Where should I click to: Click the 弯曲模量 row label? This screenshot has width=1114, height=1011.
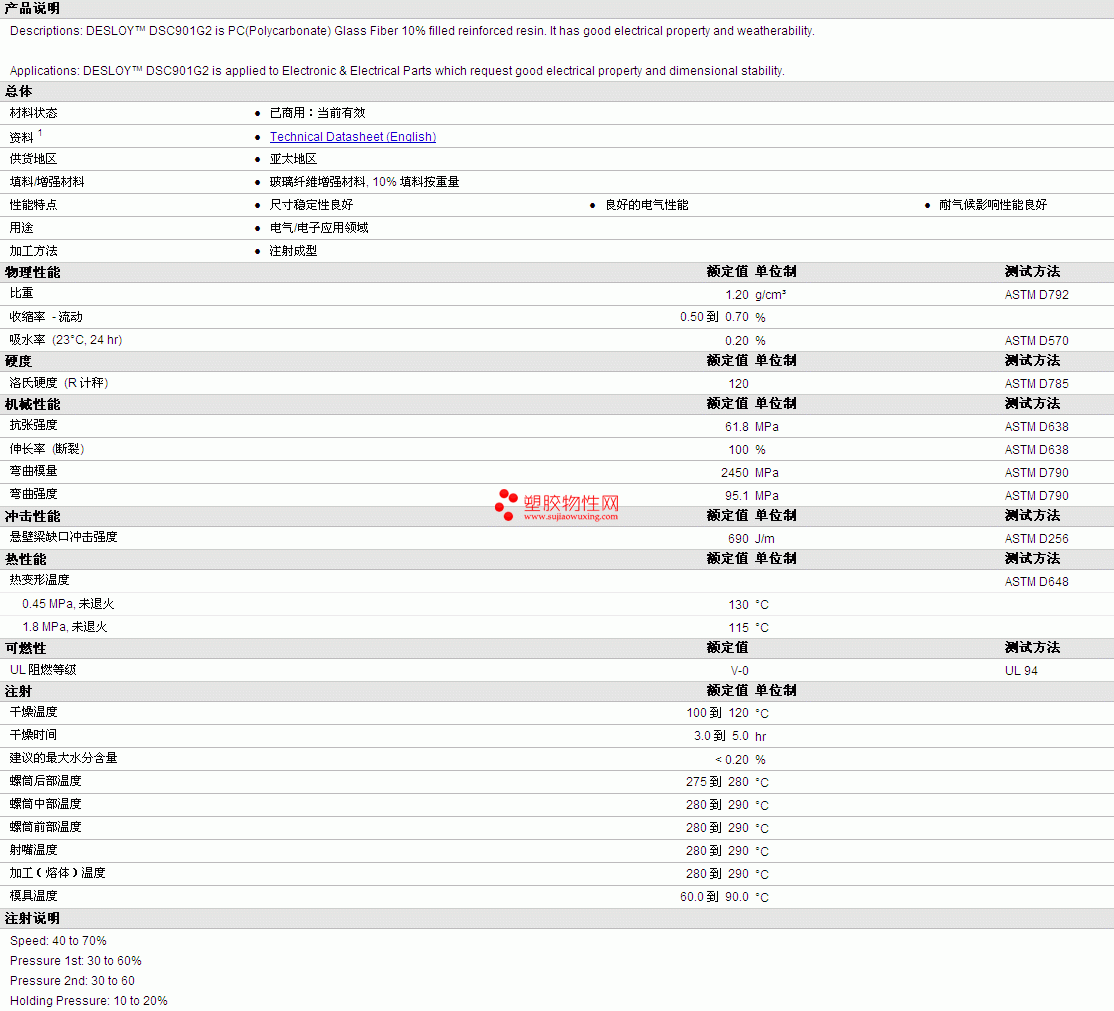click(x=33, y=471)
